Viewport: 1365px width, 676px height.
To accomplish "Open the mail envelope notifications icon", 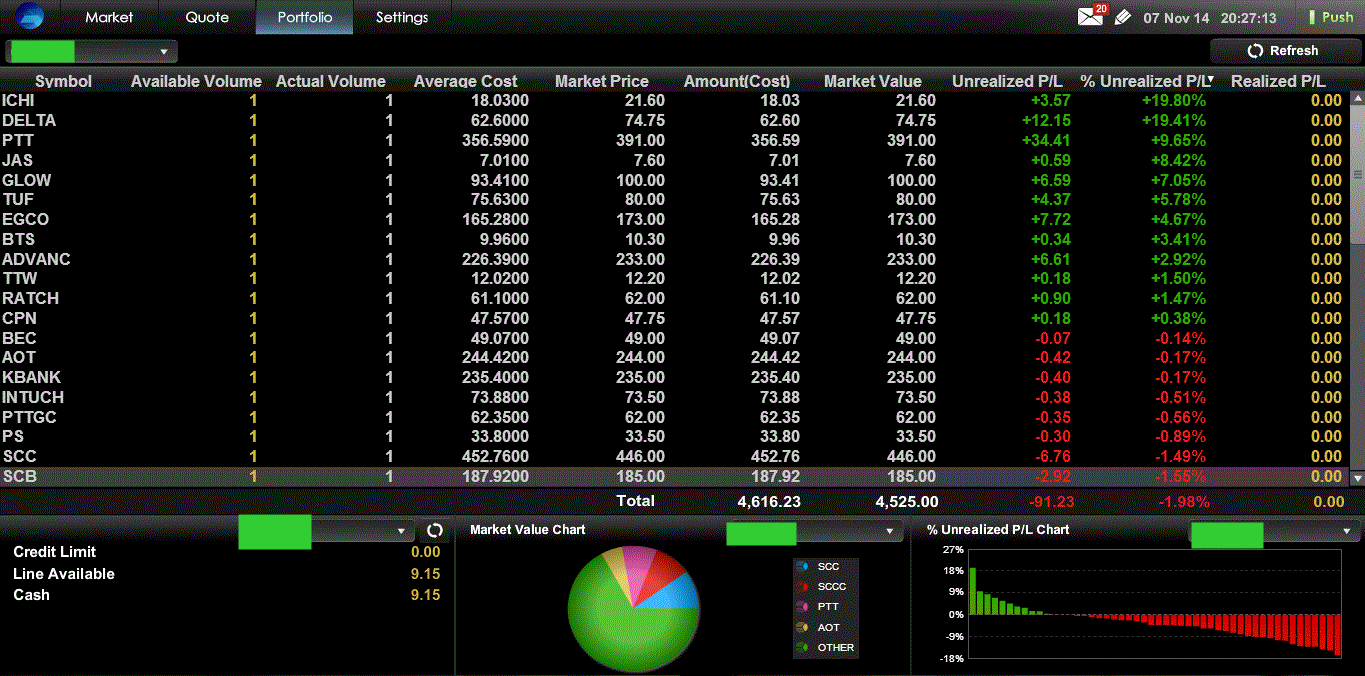I will [x=1091, y=17].
